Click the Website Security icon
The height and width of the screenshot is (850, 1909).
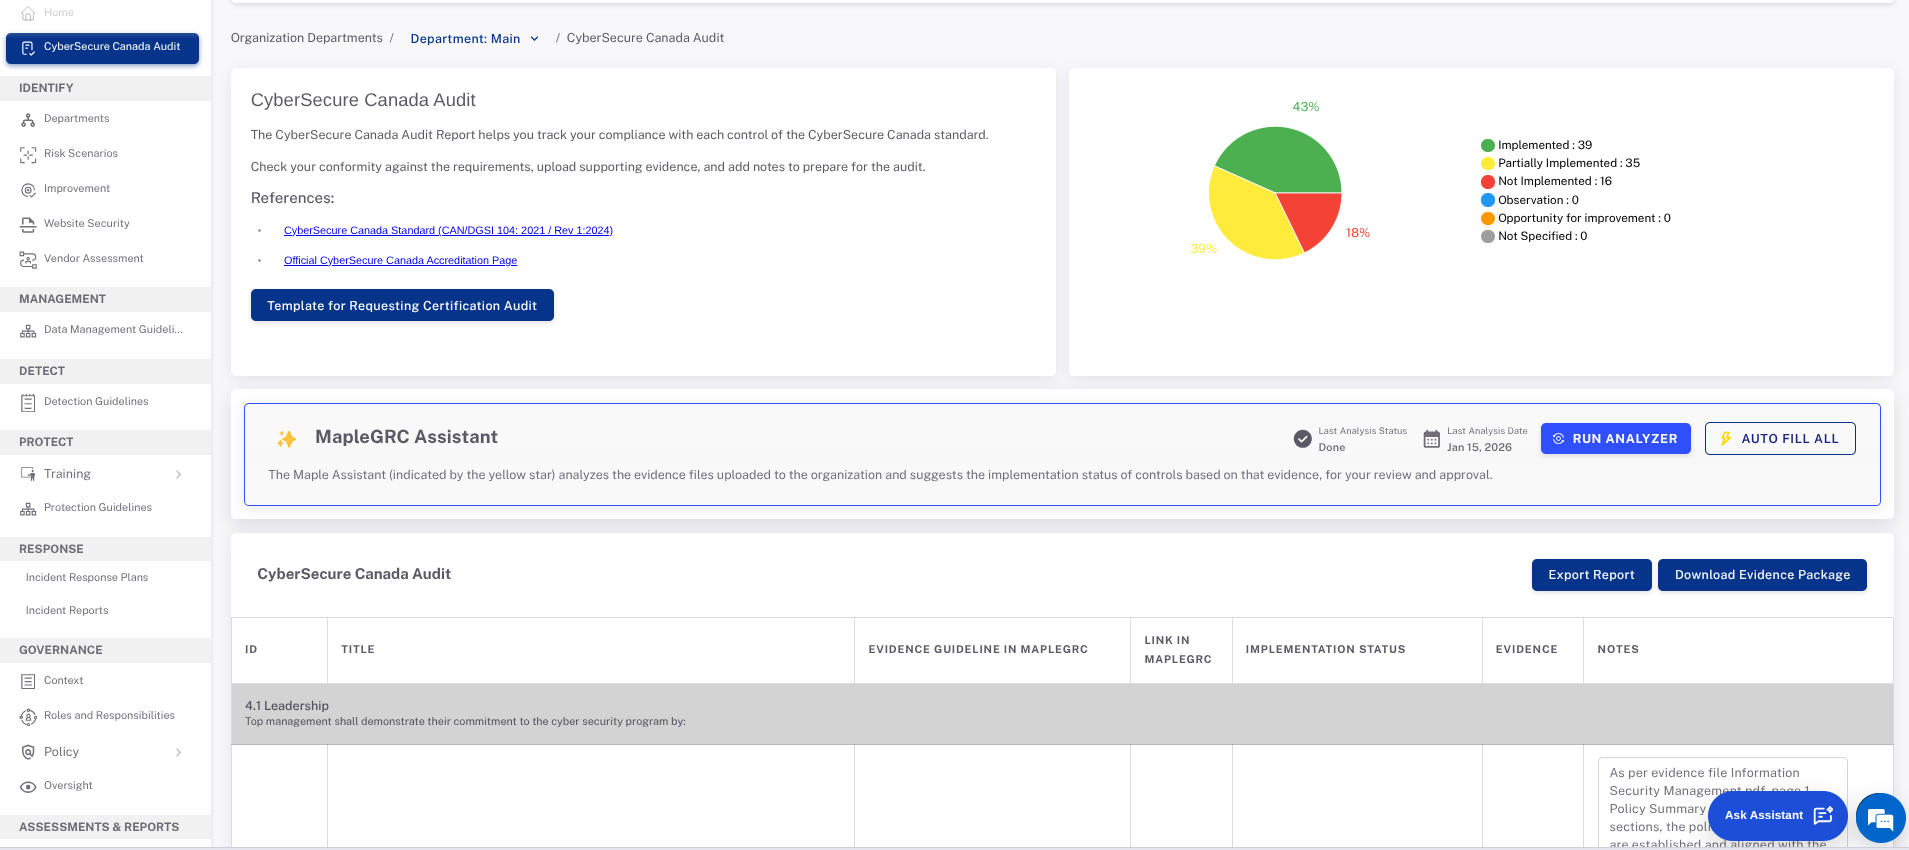[28, 224]
